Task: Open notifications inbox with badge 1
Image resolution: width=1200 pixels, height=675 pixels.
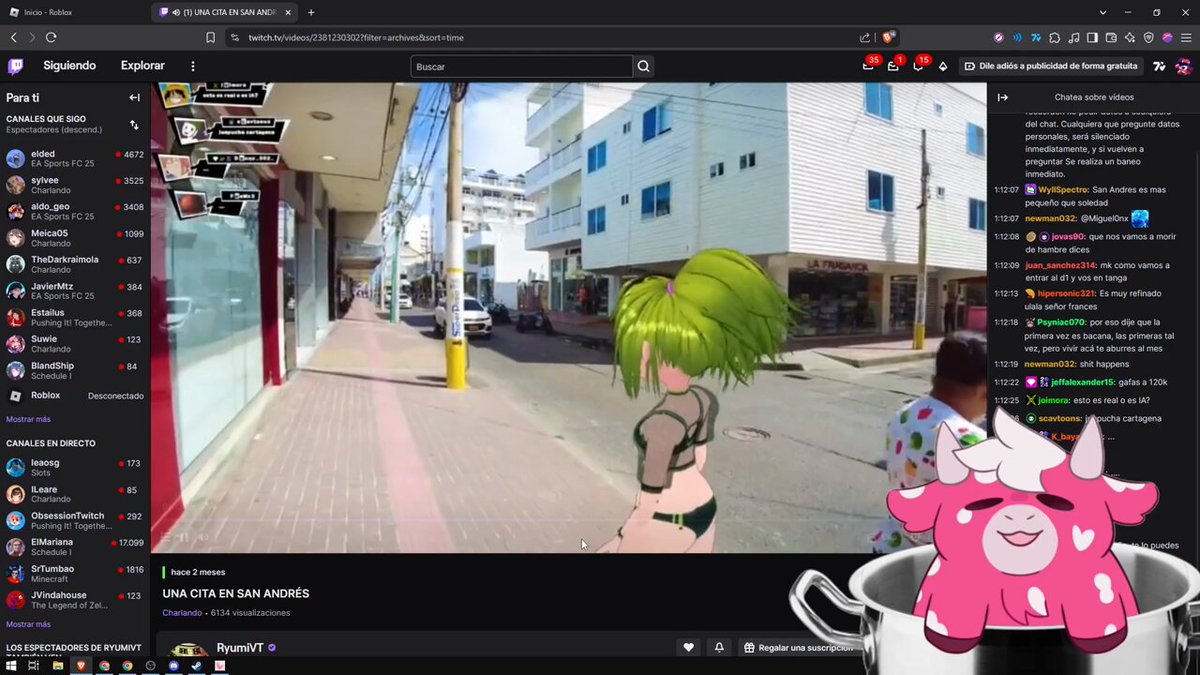Action: (893, 66)
